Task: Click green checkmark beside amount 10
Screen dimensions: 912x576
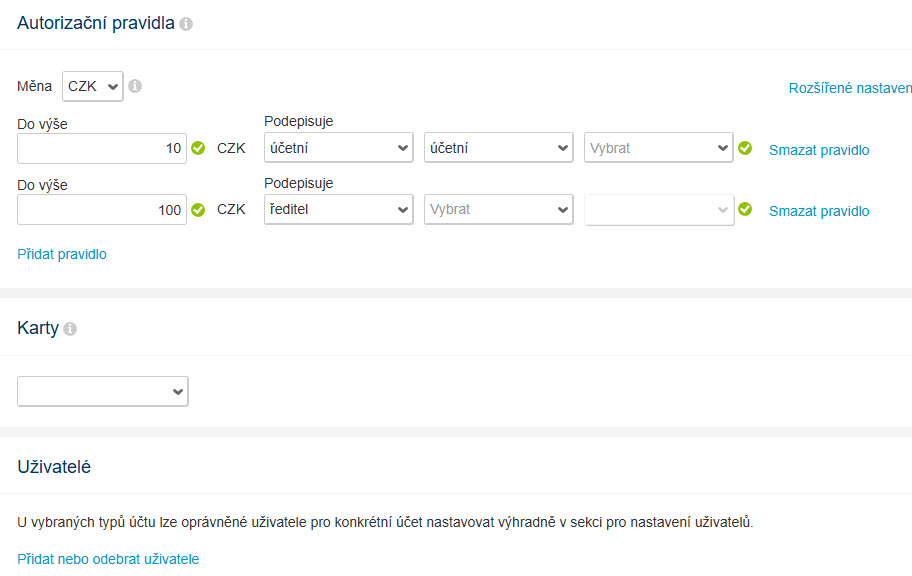Action: pos(198,148)
